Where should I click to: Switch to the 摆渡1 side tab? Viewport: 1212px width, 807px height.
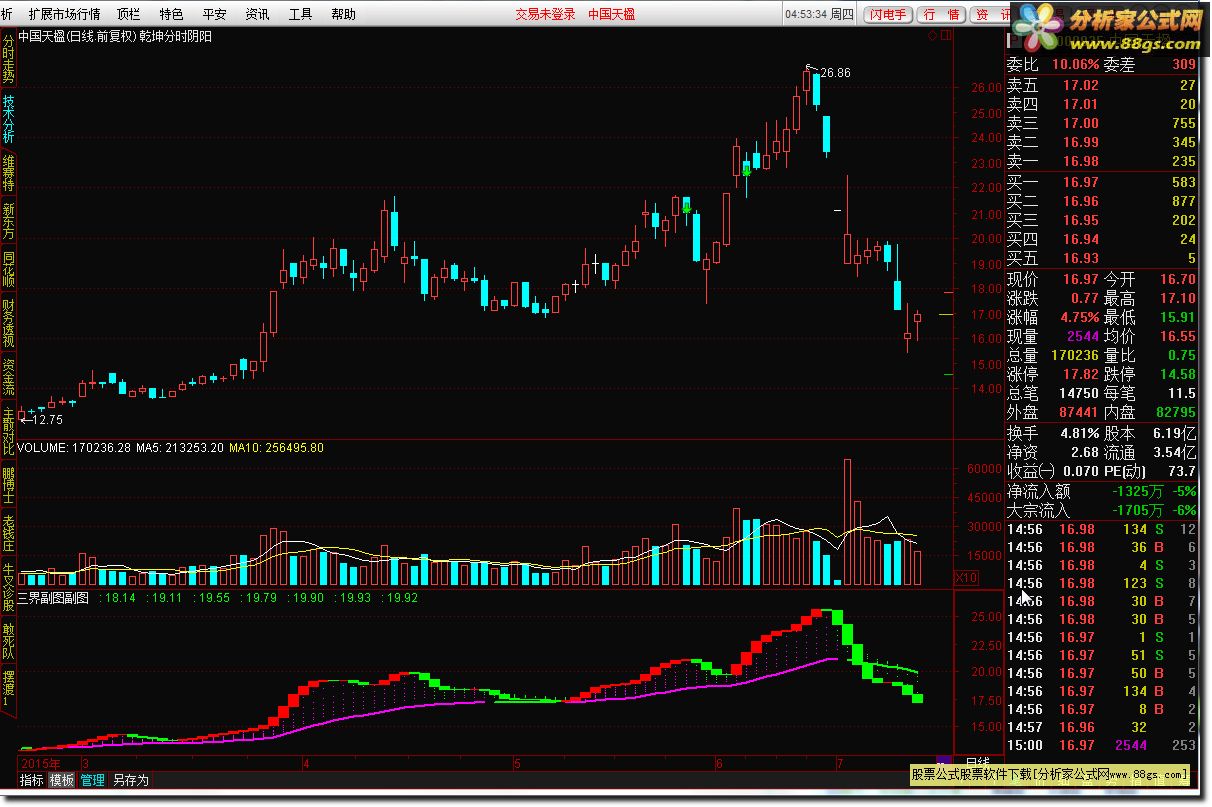(x=8, y=690)
